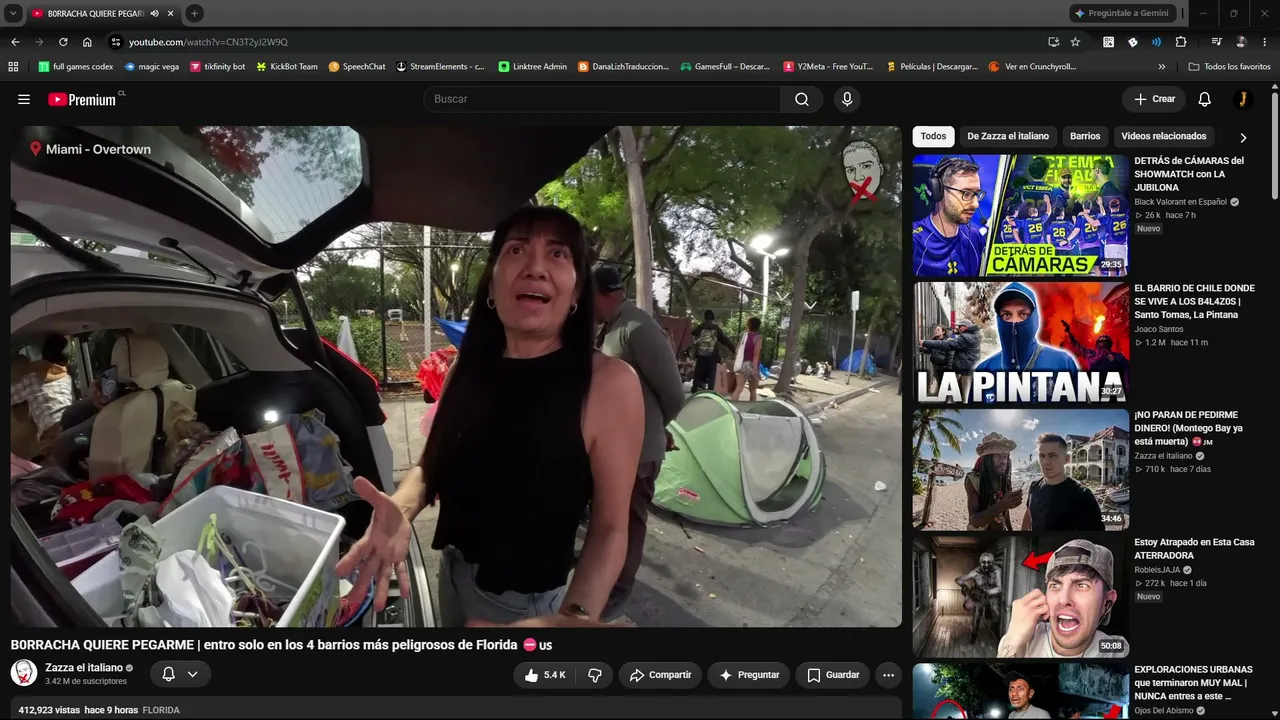Click the YouTube search input field
The height and width of the screenshot is (720, 1280).
click(602, 99)
